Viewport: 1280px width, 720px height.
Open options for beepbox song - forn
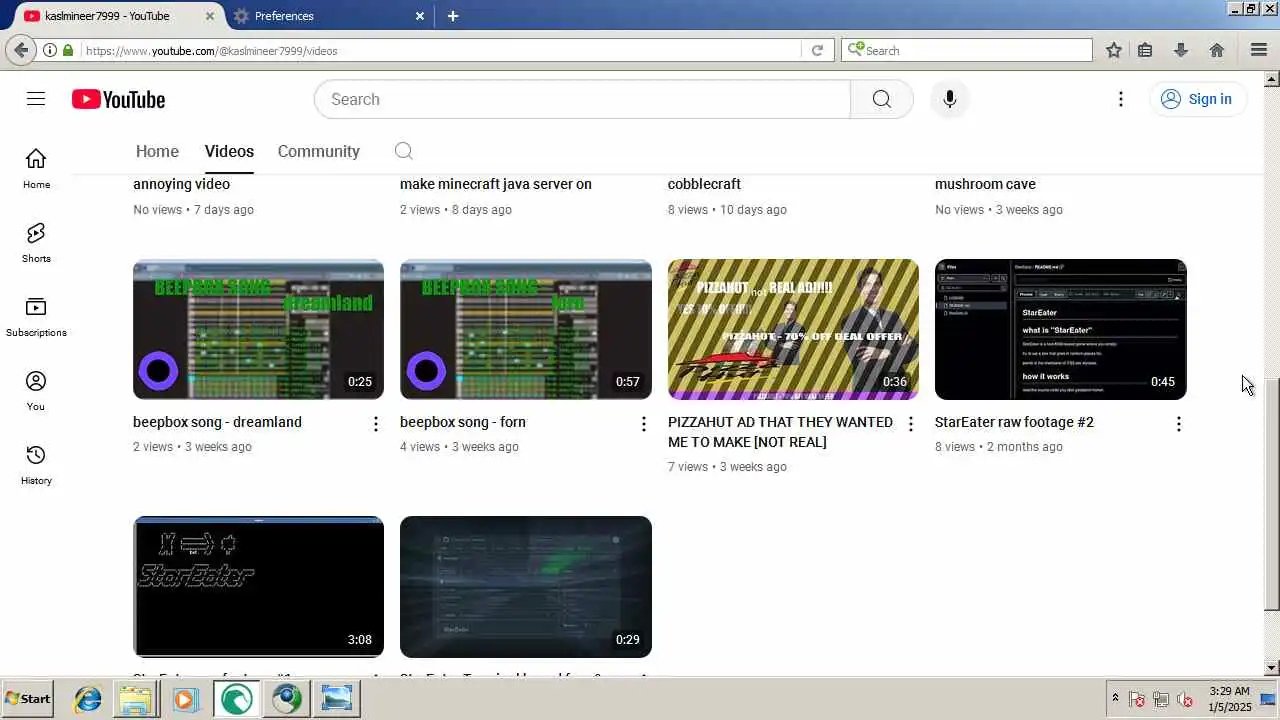pos(644,424)
